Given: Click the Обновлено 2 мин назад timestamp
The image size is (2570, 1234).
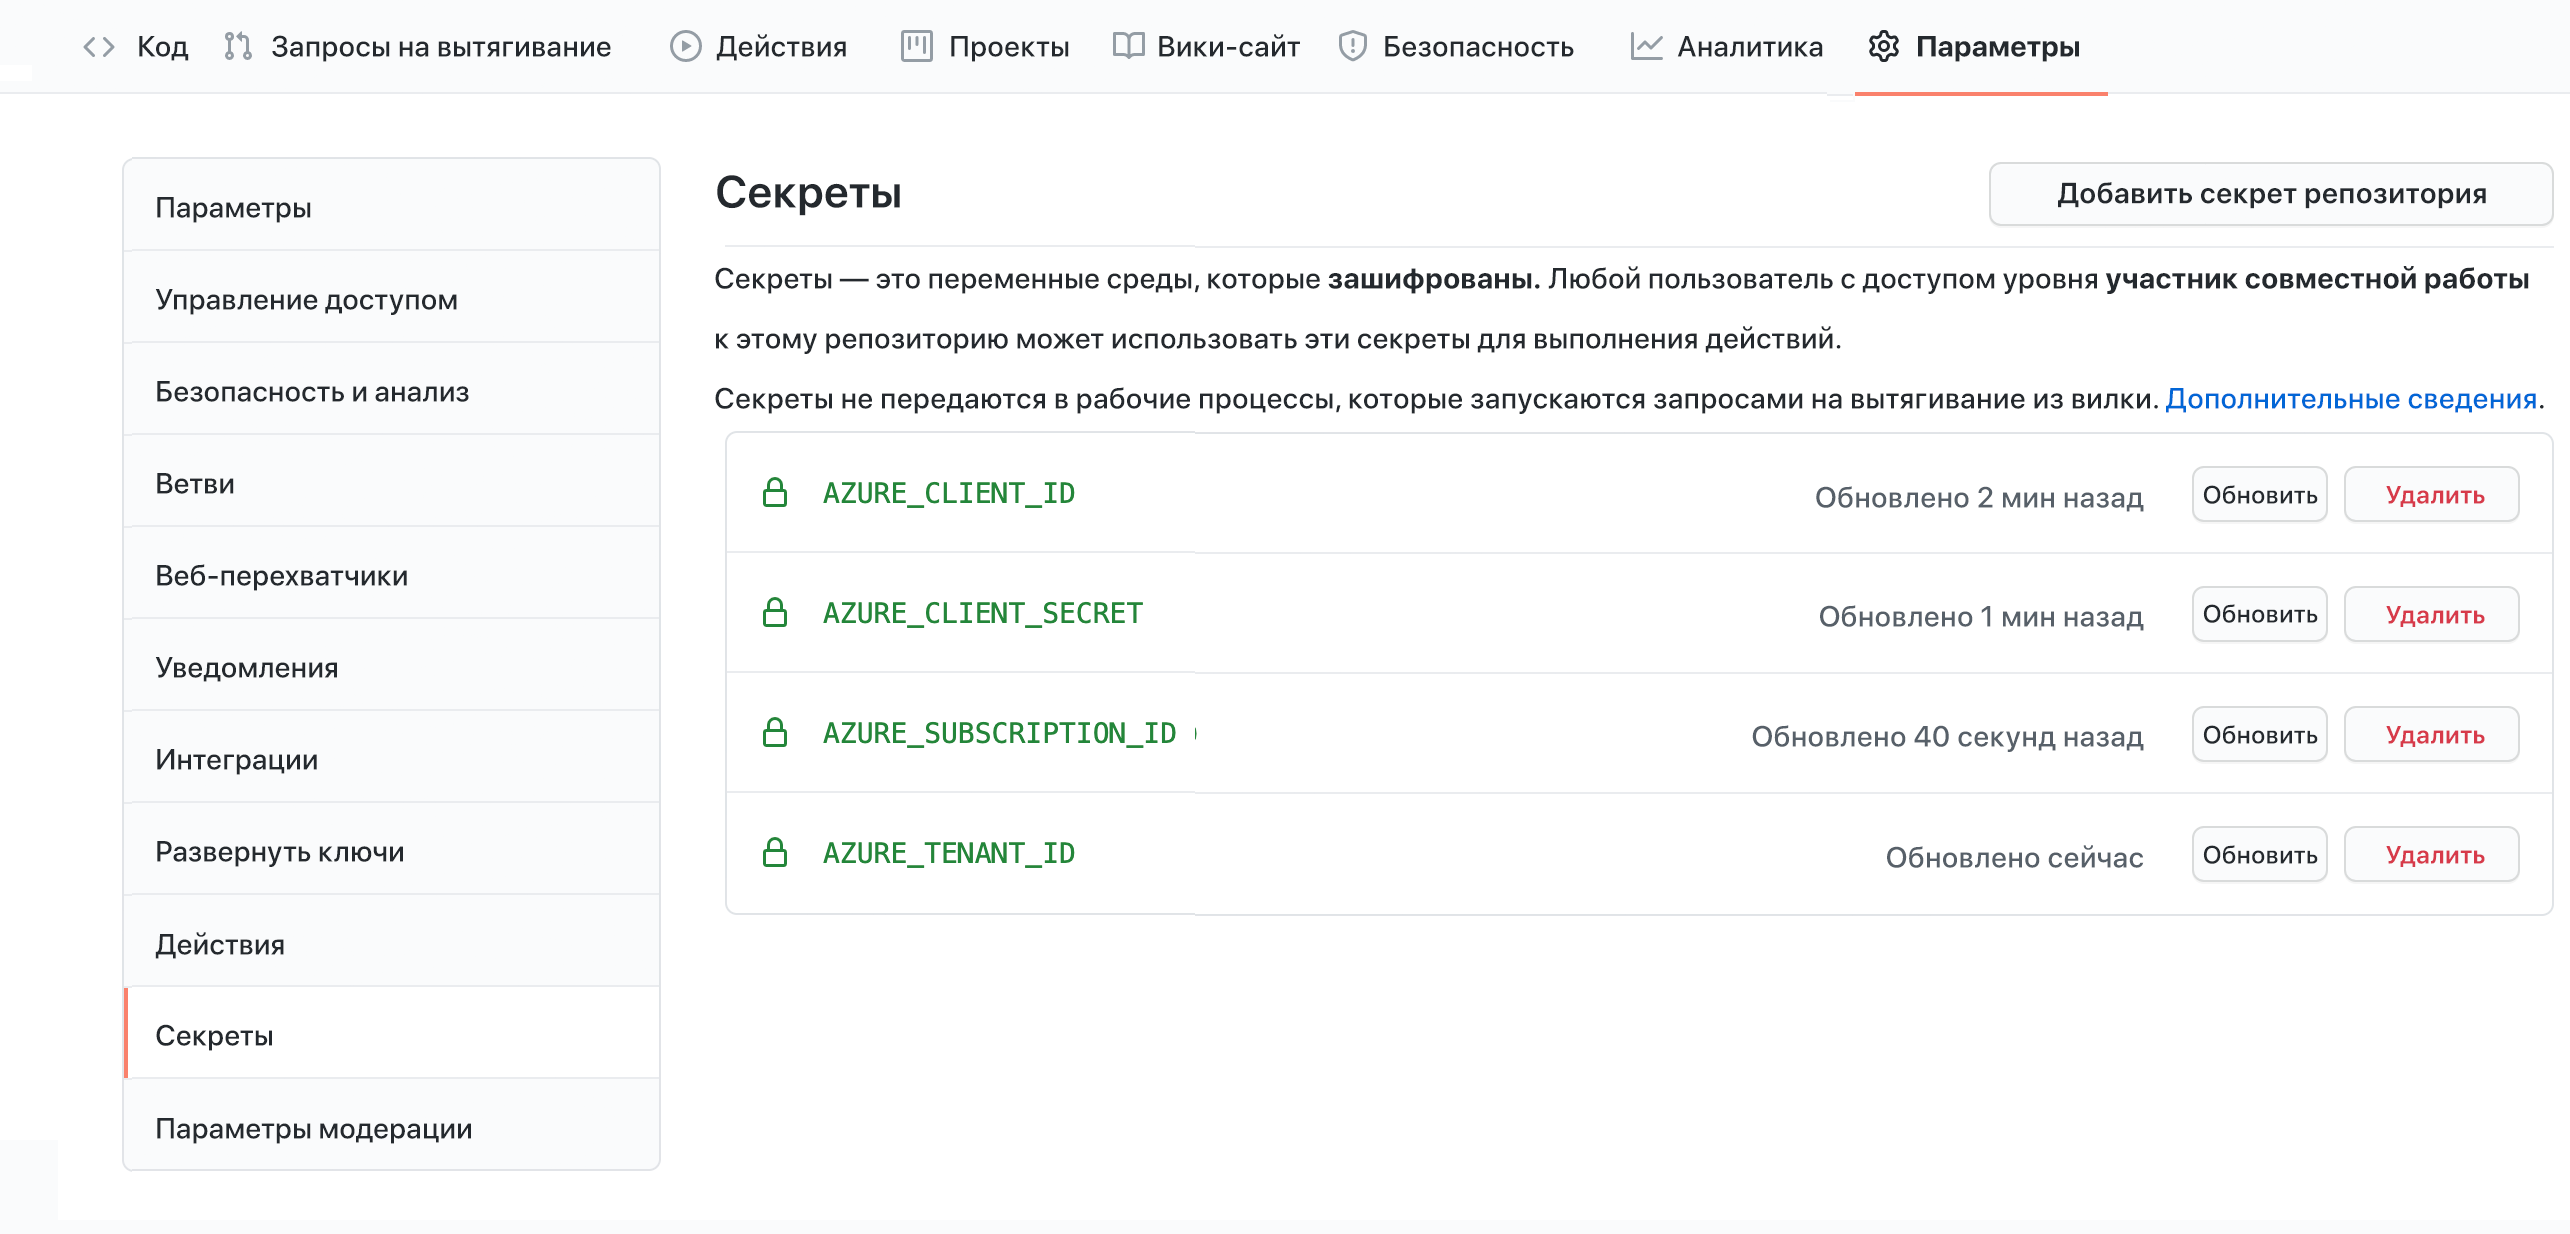Looking at the screenshot, I should 1979,497.
